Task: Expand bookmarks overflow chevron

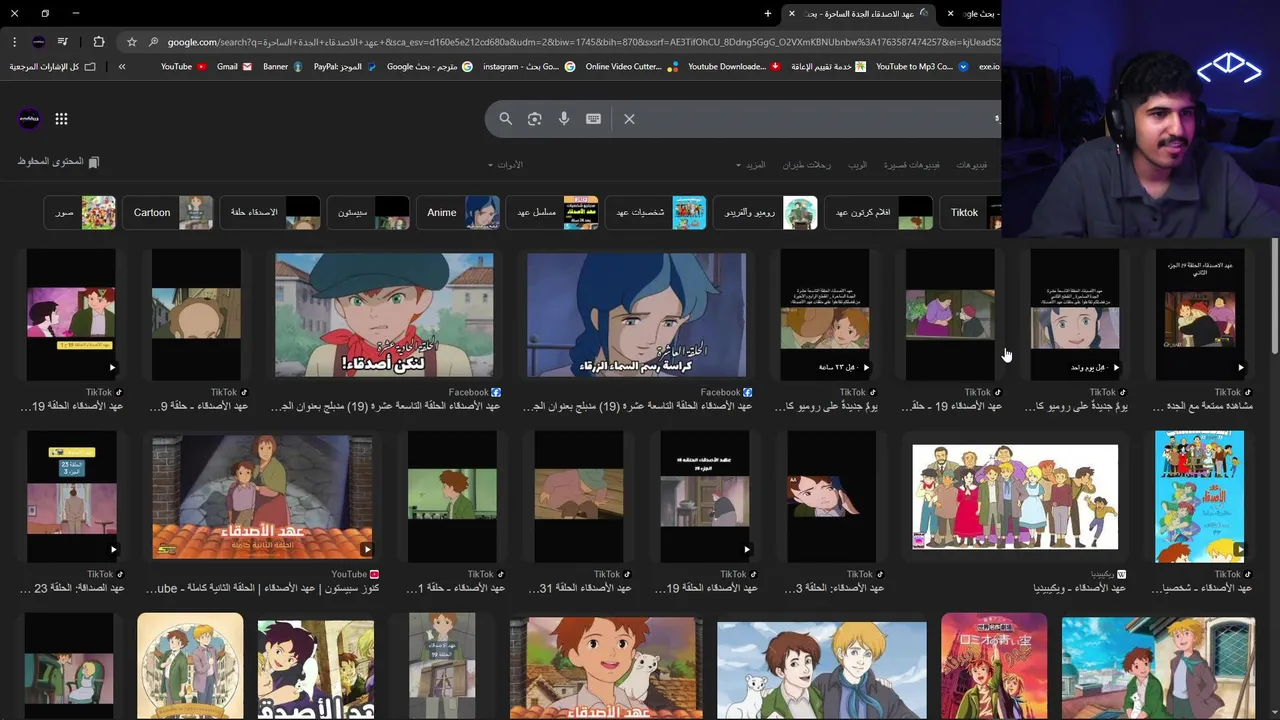Action: click(x=122, y=67)
